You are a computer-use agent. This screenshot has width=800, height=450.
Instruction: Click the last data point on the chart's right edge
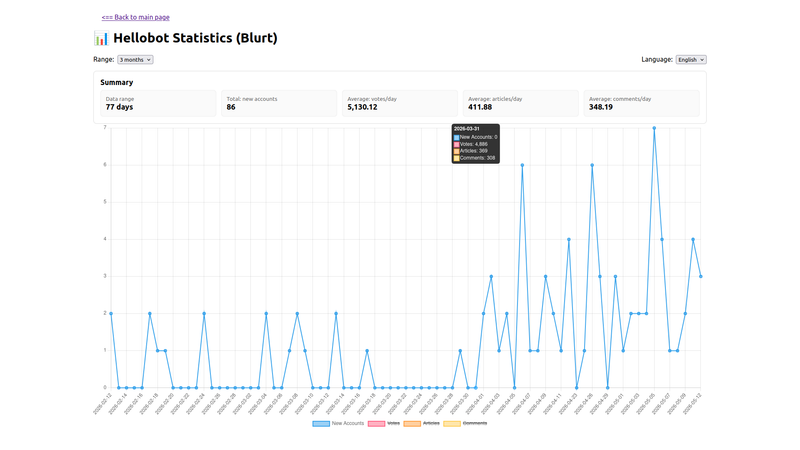click(x=701, y=277)
